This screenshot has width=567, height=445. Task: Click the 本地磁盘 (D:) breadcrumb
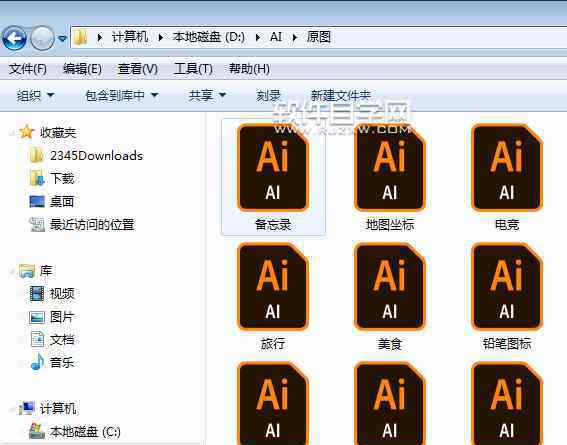coord(209,37)
